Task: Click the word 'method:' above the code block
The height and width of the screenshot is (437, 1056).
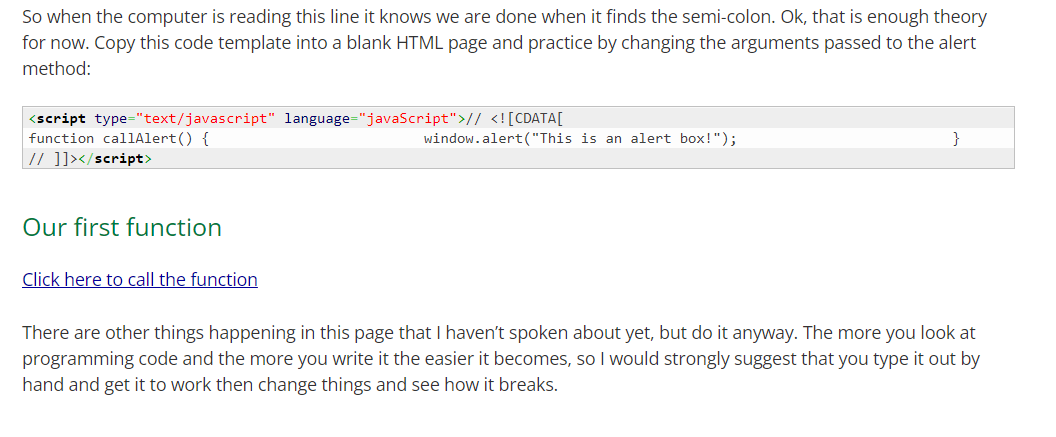Action: [x=57, y=69]
